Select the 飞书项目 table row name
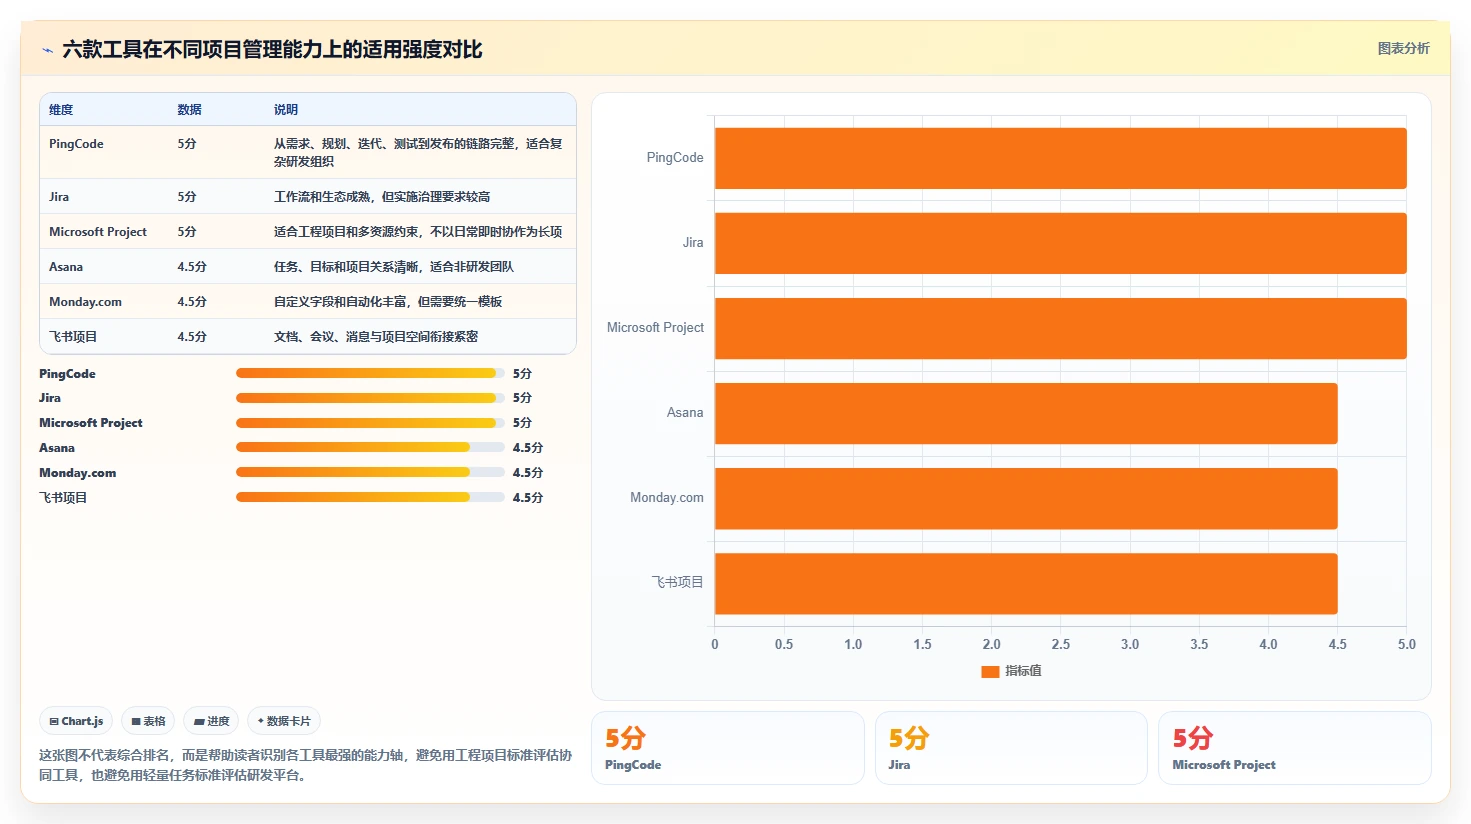 73,337
